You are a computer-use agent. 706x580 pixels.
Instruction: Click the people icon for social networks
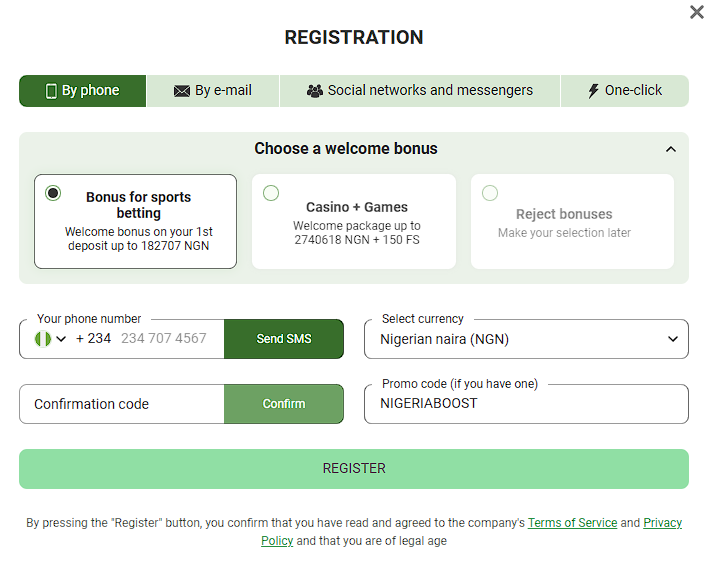click(315, 91)
